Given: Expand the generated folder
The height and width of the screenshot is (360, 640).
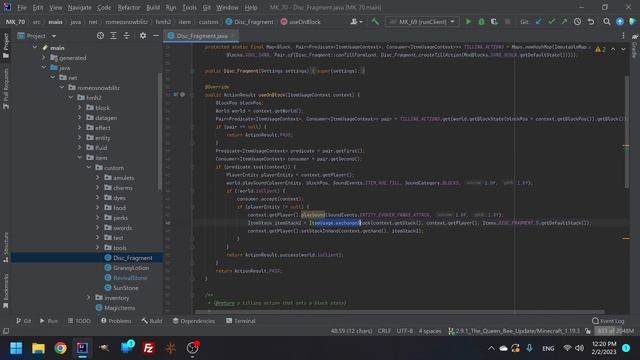Looking at the screenshot, I should [x=44, y=58].
